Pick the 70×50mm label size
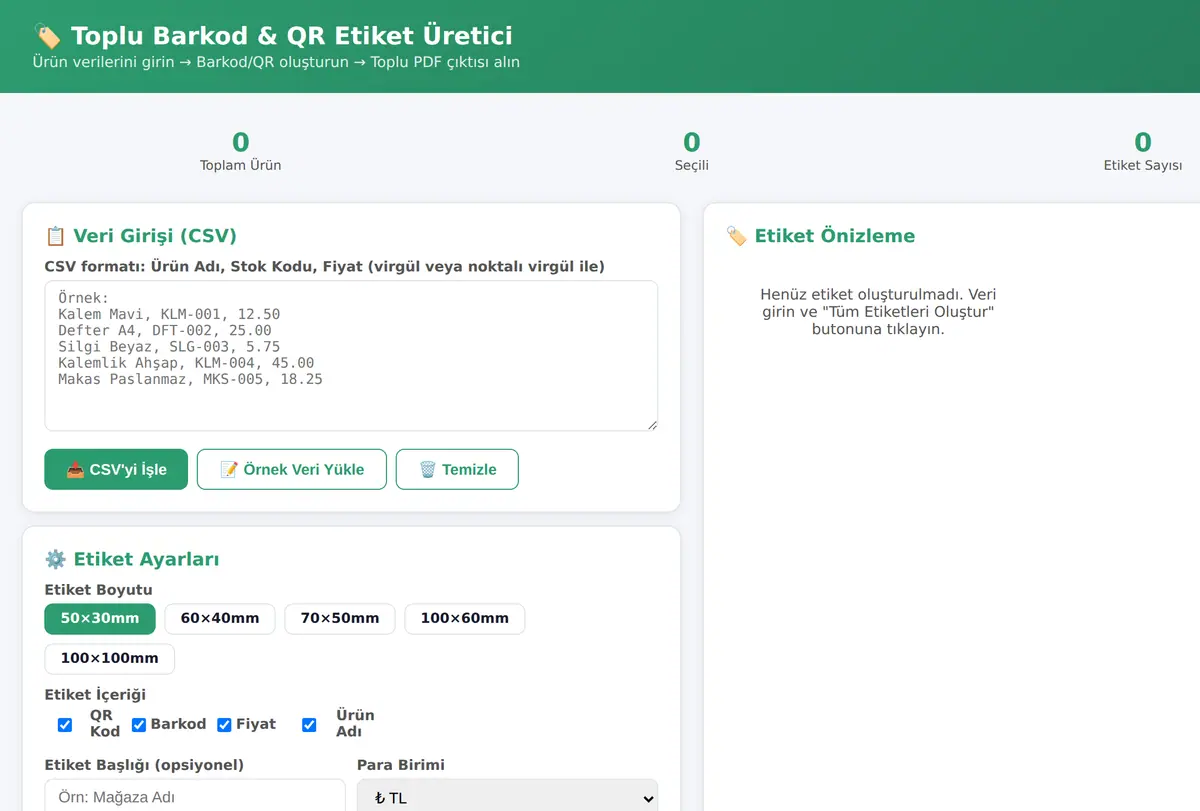The image size is (1200, 811). click(x=340, y=618)
